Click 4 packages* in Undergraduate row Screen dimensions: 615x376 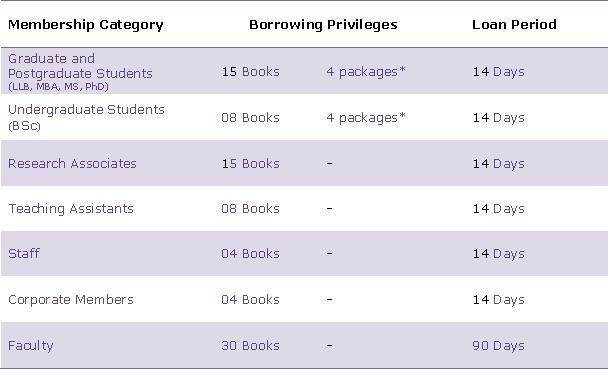click(366, 118)
